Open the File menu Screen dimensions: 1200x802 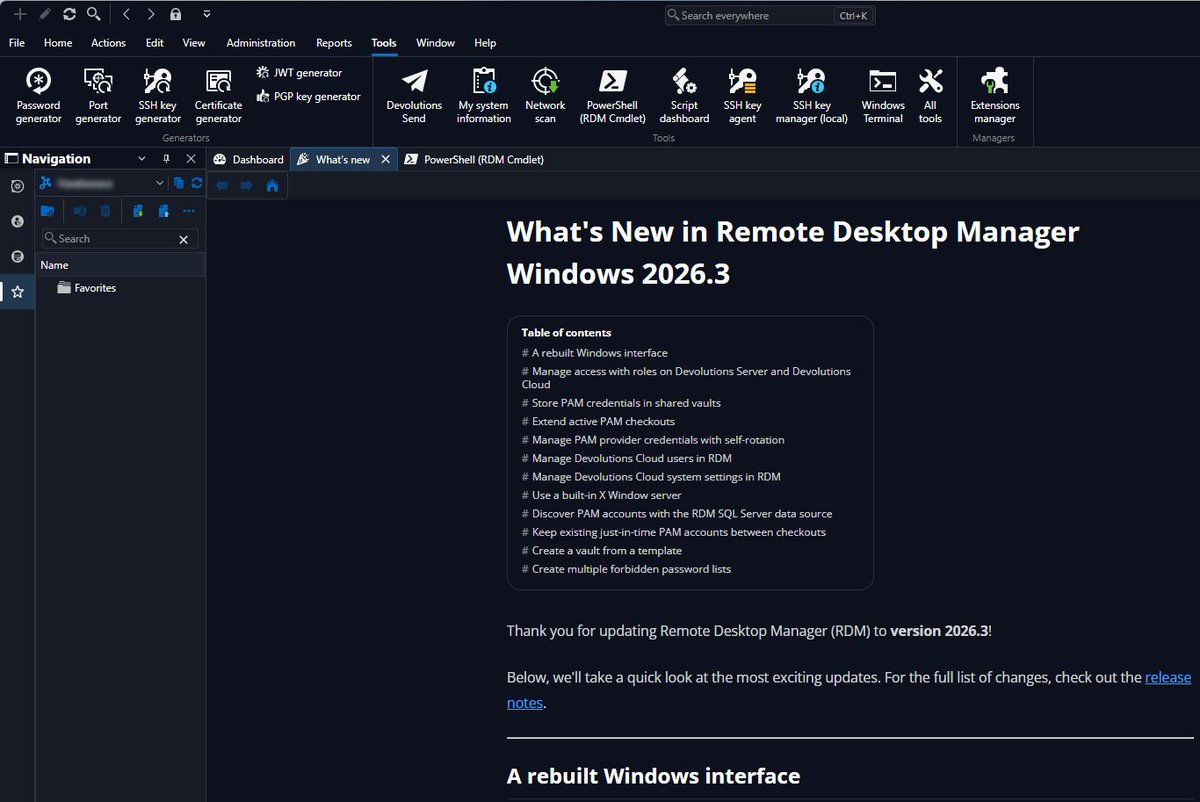[x=17, y=43]
